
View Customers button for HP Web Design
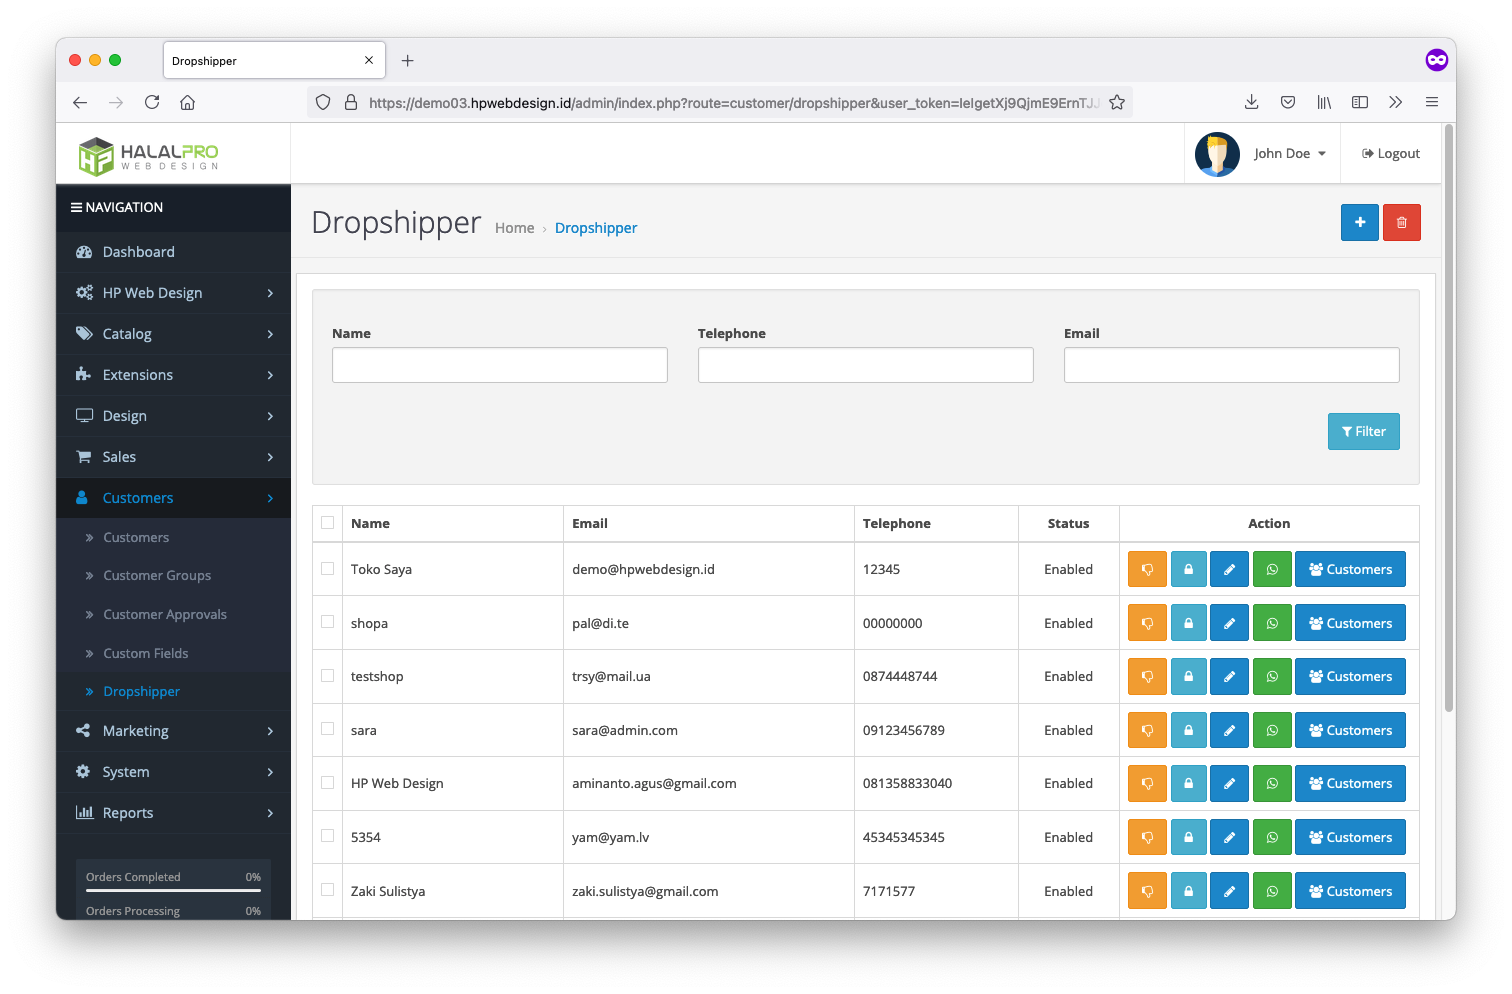pyautogui.click(x=1350, y=784)
